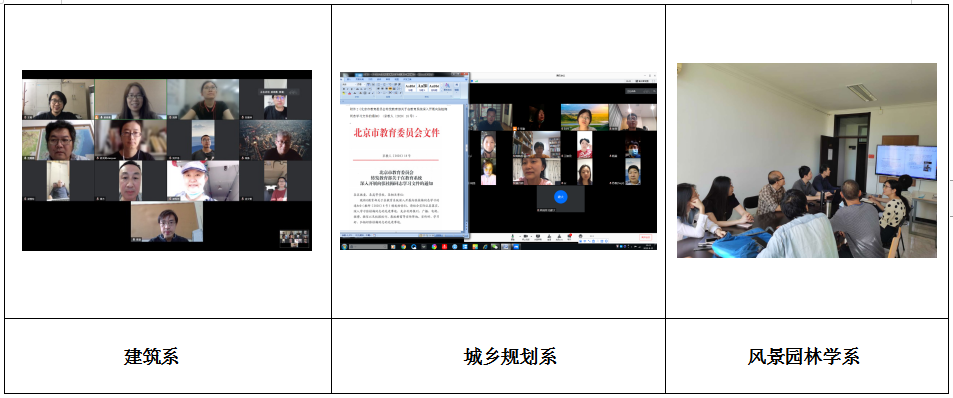Click the 建筑系 caption text
The image size is (953, 398).
coord(151,356)
